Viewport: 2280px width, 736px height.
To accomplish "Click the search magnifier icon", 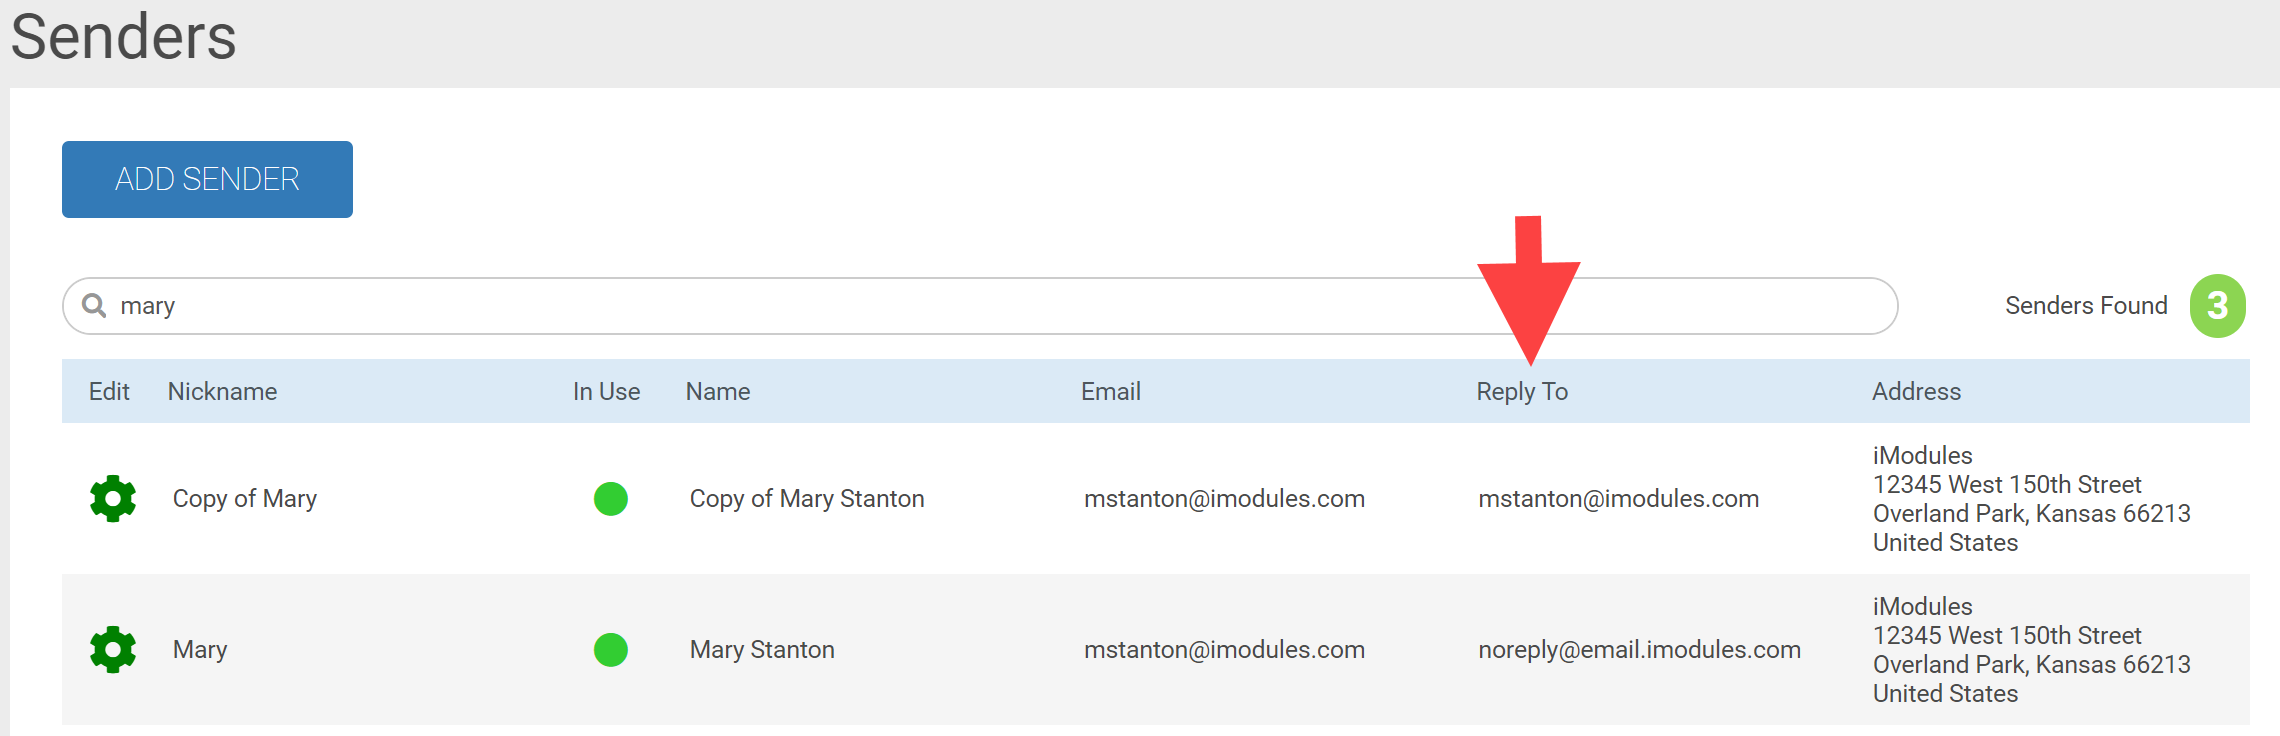I will (x=94, y=305).
